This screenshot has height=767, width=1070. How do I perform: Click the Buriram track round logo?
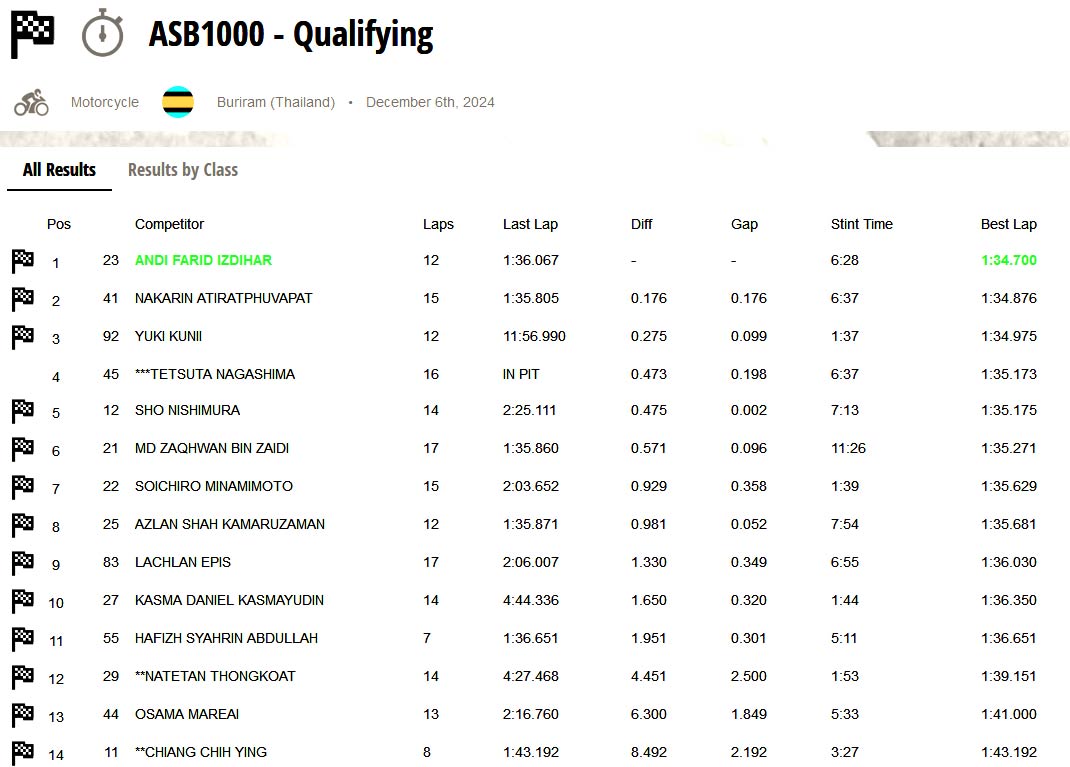pyautogui.click(x=178, y=102)
